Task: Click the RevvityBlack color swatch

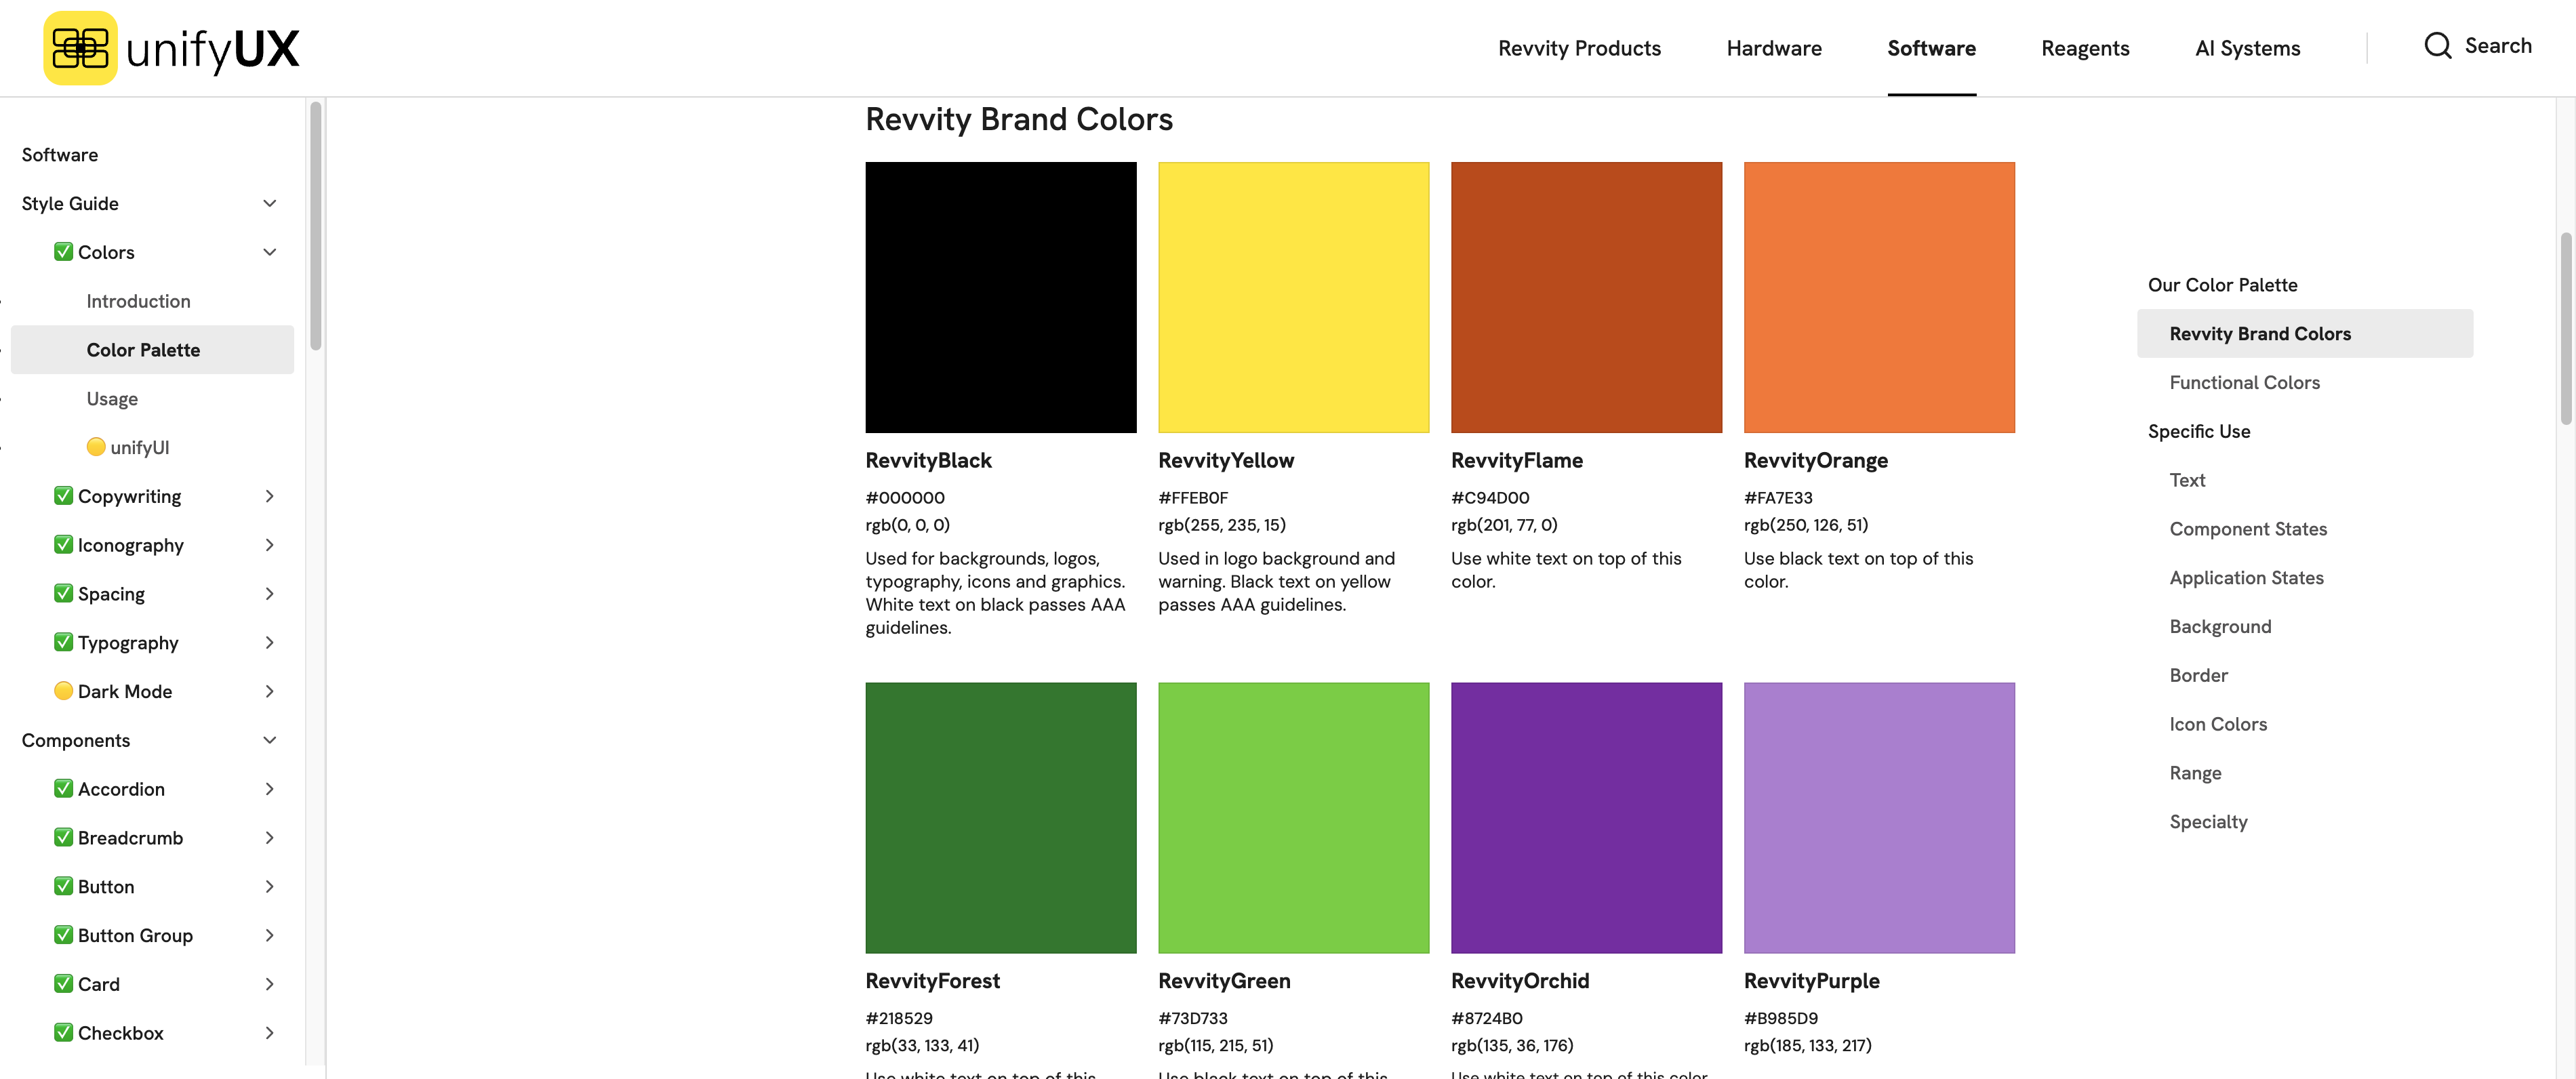Action: coord(1001,297)
